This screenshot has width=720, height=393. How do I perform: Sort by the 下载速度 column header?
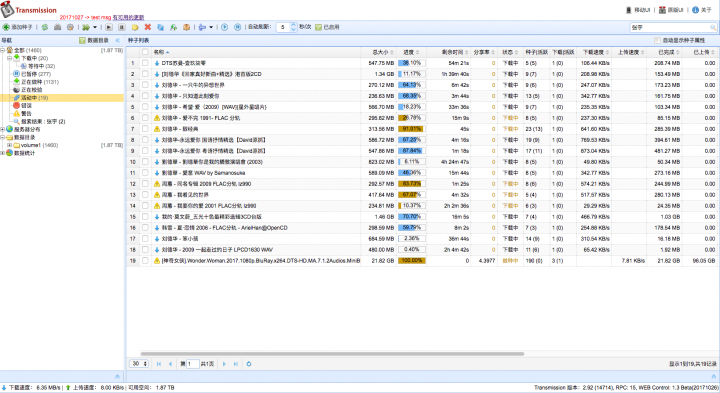(x=594, y=52)
